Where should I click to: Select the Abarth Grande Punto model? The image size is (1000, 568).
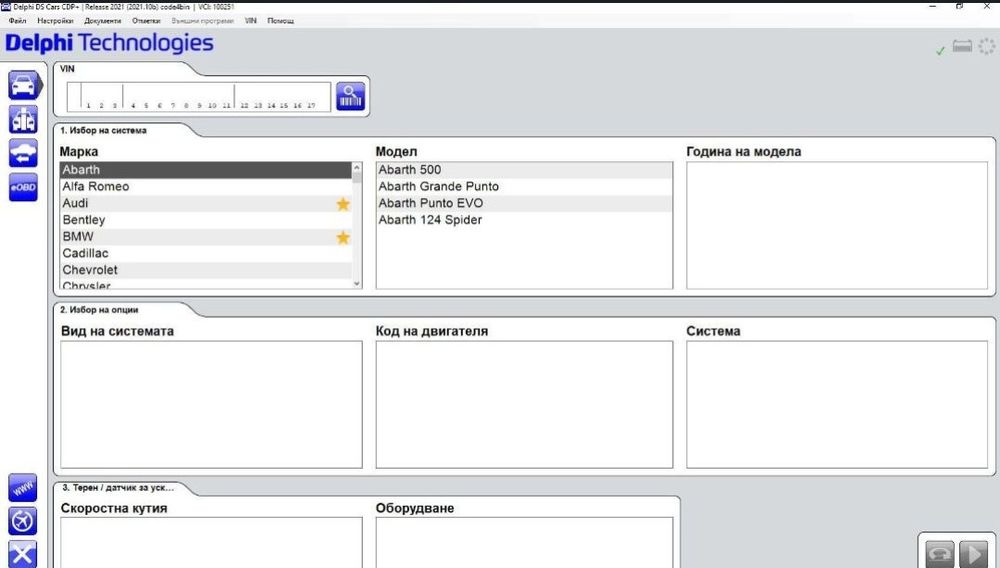pyautogui.click(x=524, y=186)
